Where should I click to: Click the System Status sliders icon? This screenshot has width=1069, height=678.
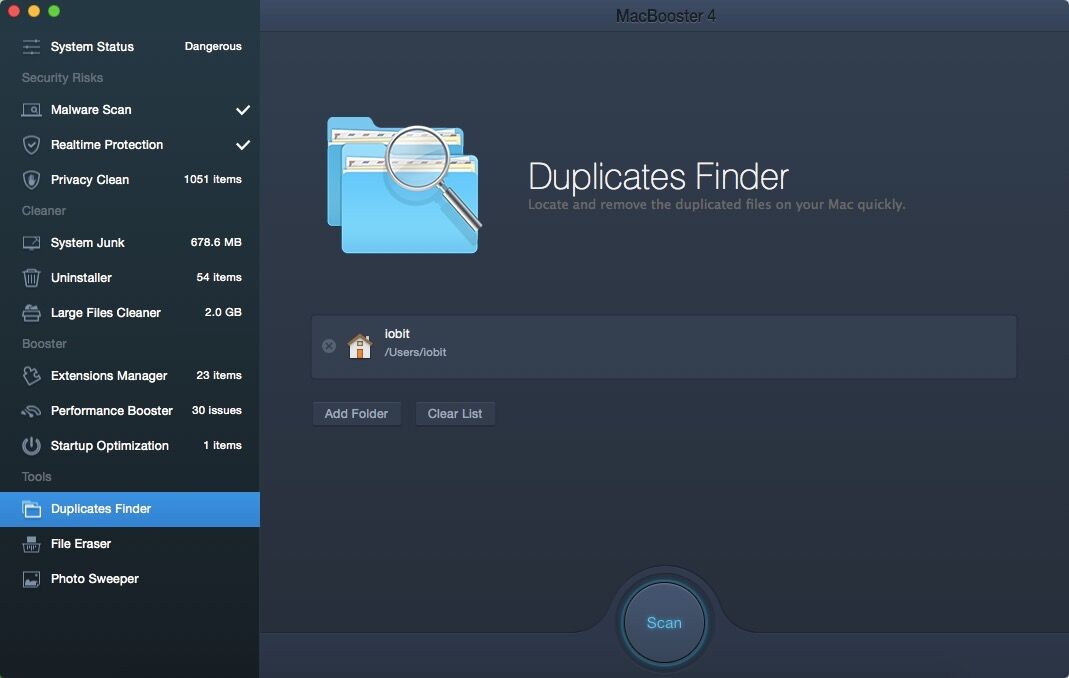[x=31, y=46]
